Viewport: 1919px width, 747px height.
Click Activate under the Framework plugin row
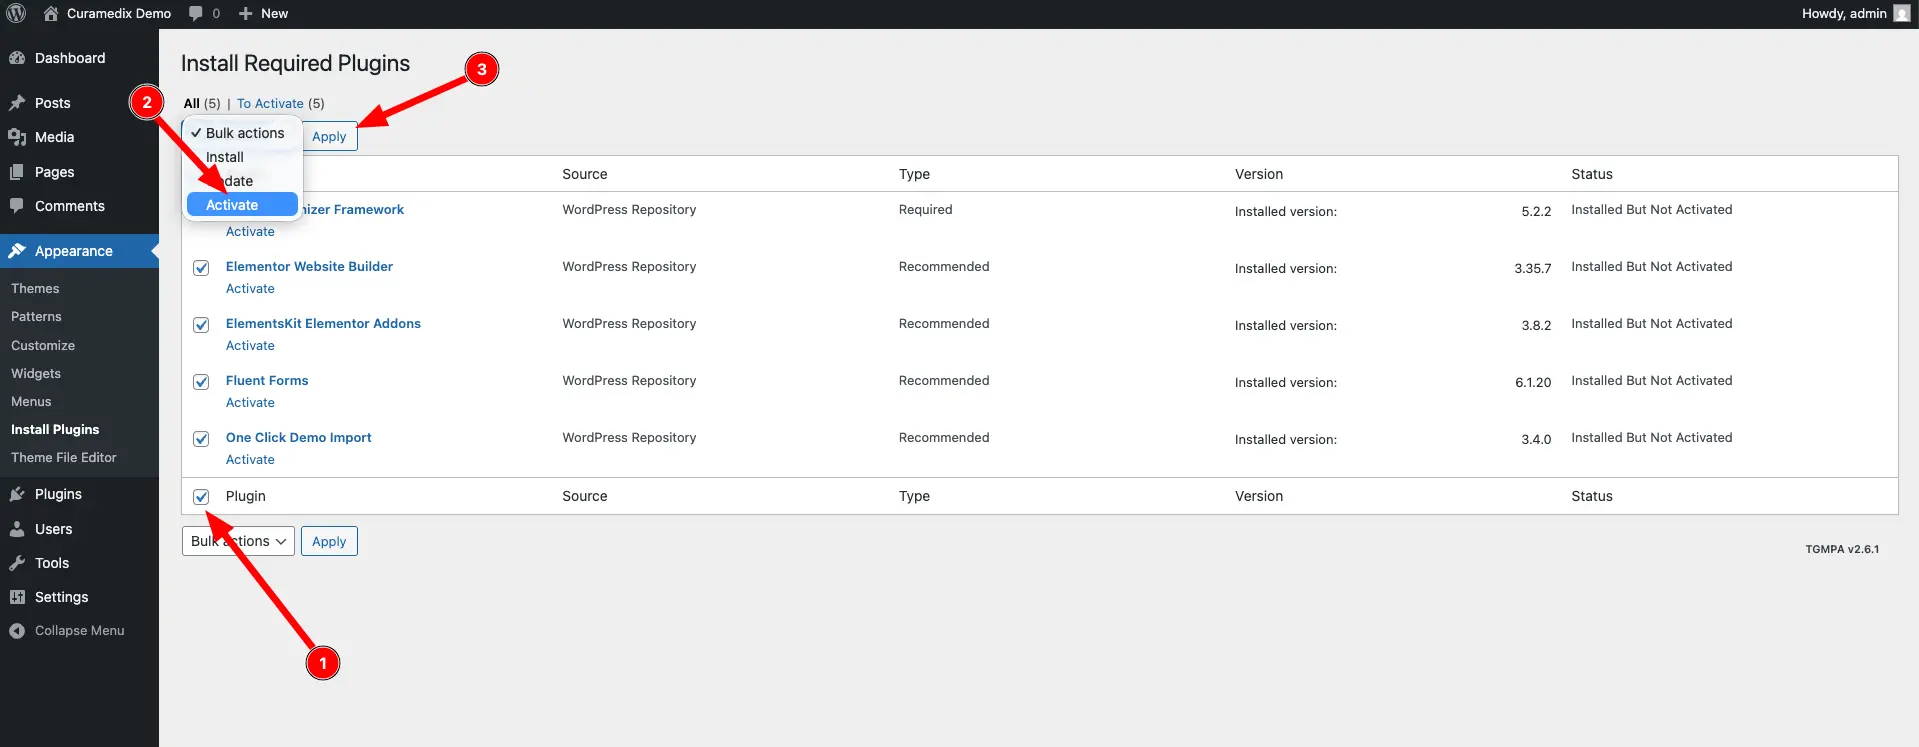coord(250,232)
